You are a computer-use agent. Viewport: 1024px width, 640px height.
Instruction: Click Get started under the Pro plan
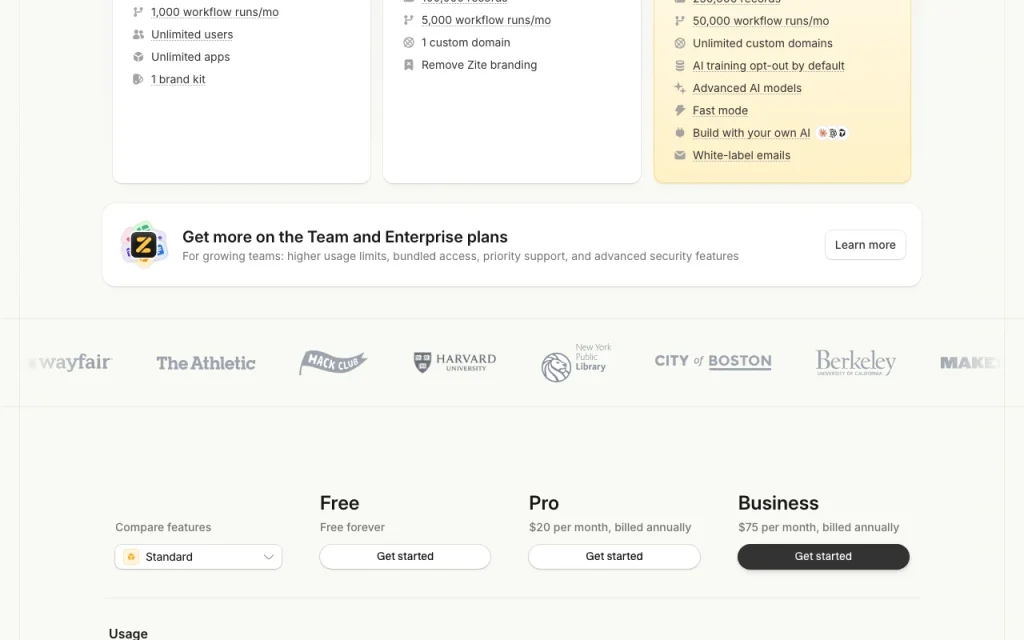tap(614, 556)
